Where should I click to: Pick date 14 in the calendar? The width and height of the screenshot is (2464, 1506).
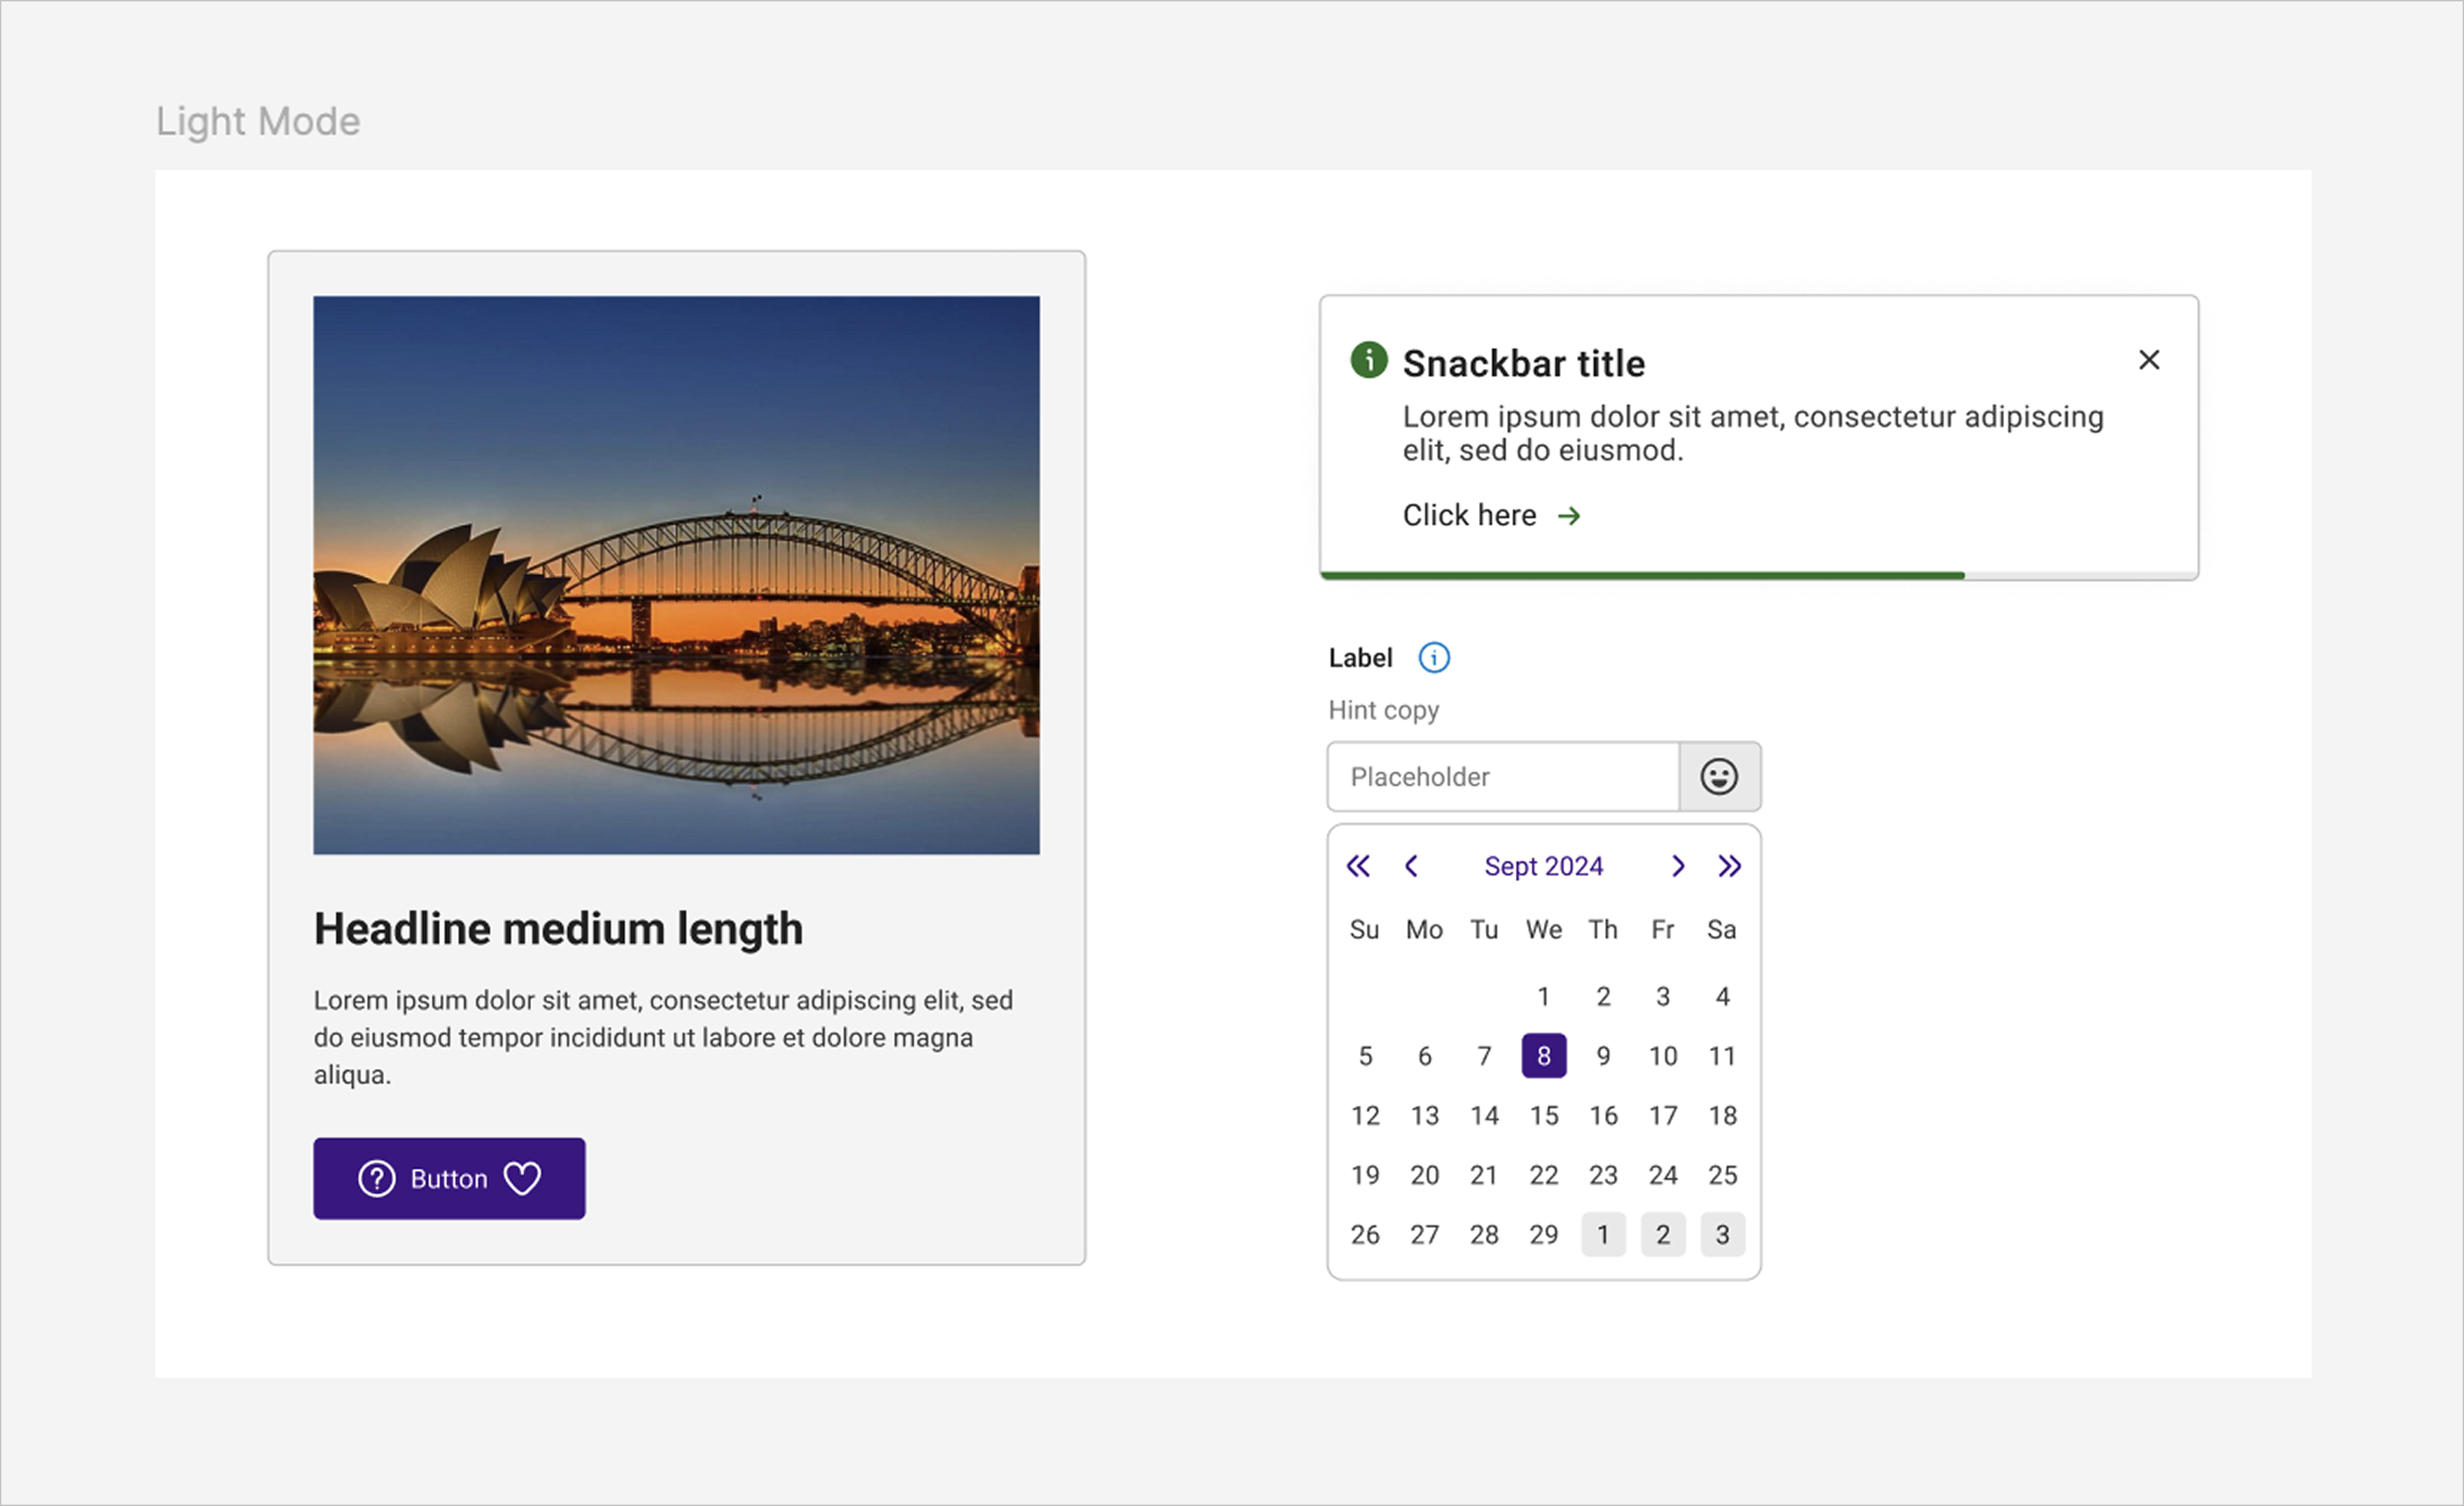[1484, 1116]
